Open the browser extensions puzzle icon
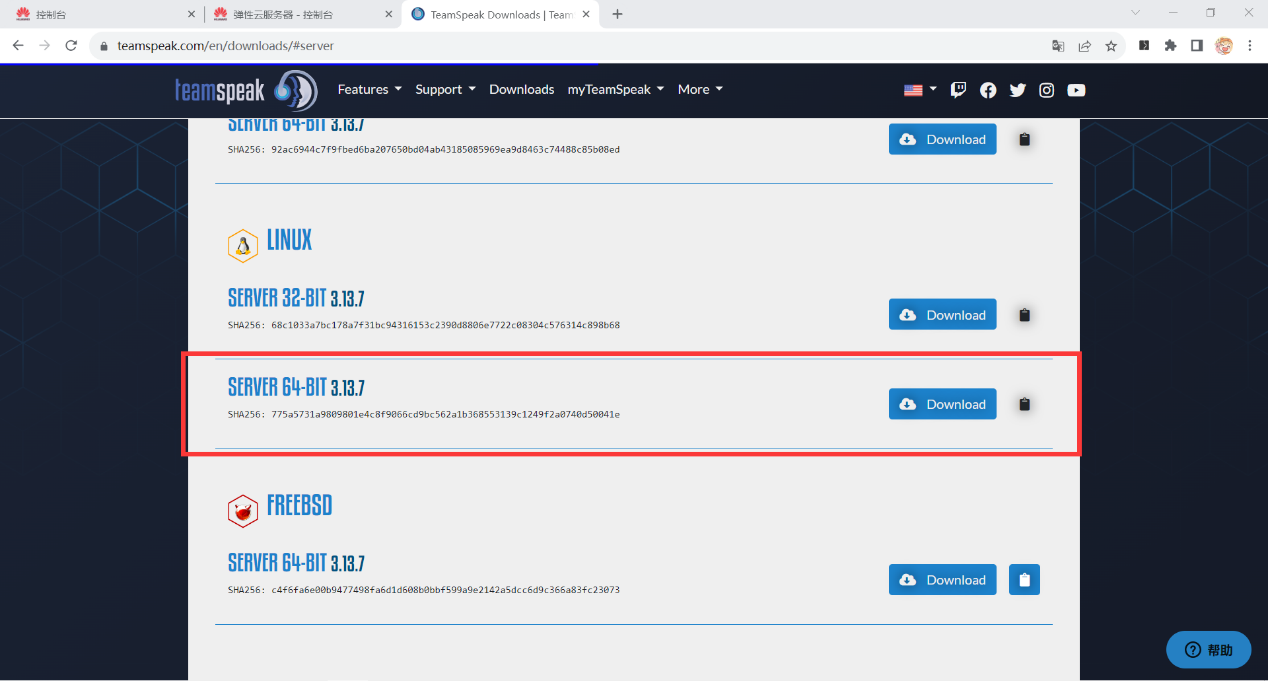1268x681 pixels. pos(1171,46)
